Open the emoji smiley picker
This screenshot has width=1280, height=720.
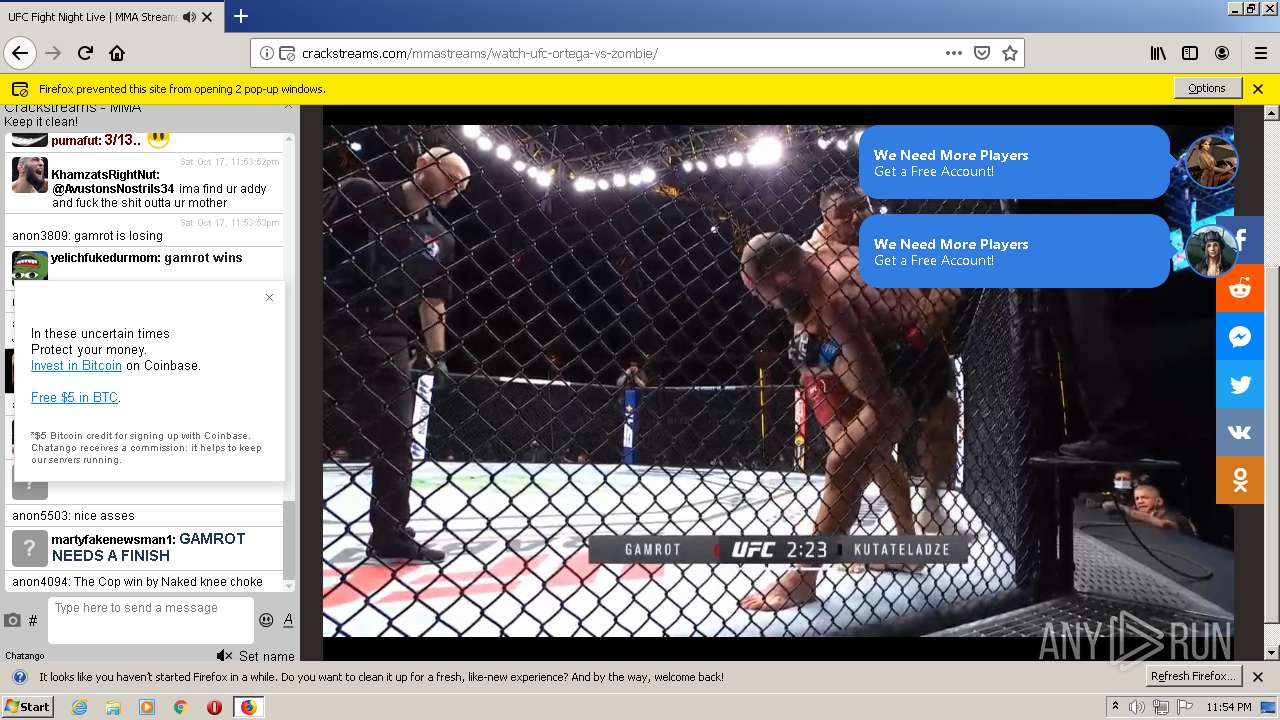(266, 620)
